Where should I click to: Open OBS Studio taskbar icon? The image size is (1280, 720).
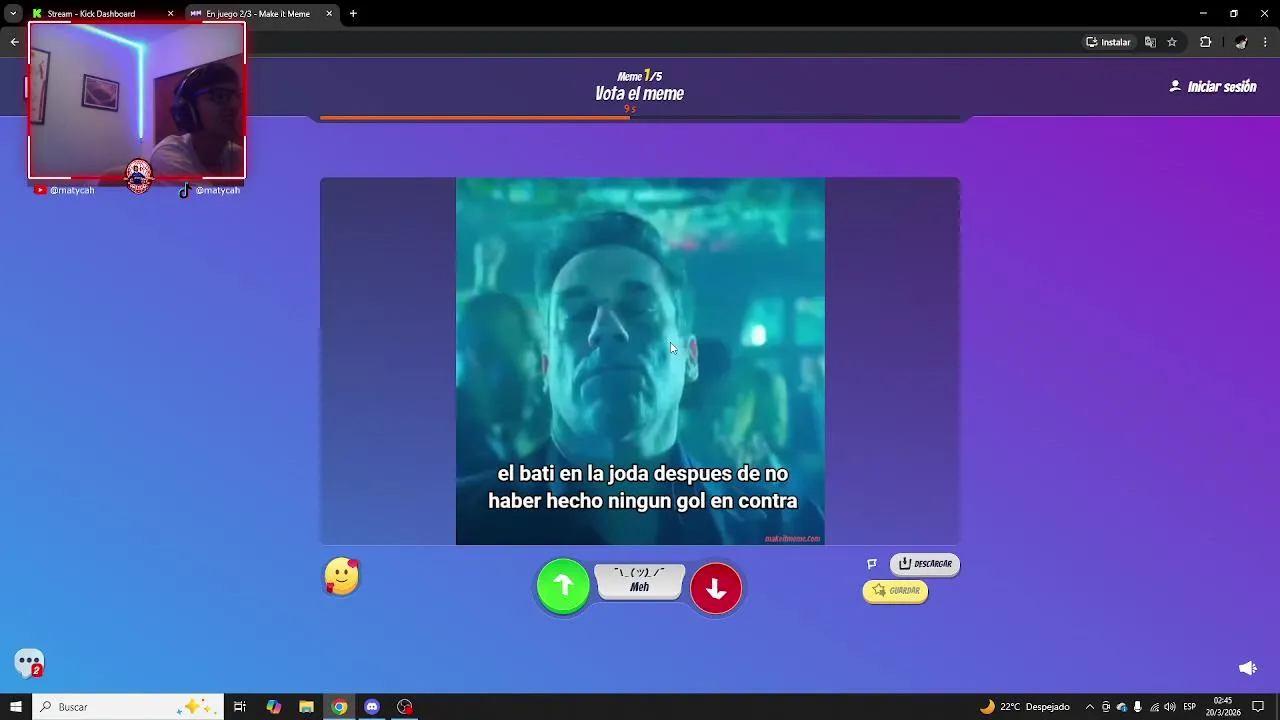405,707
